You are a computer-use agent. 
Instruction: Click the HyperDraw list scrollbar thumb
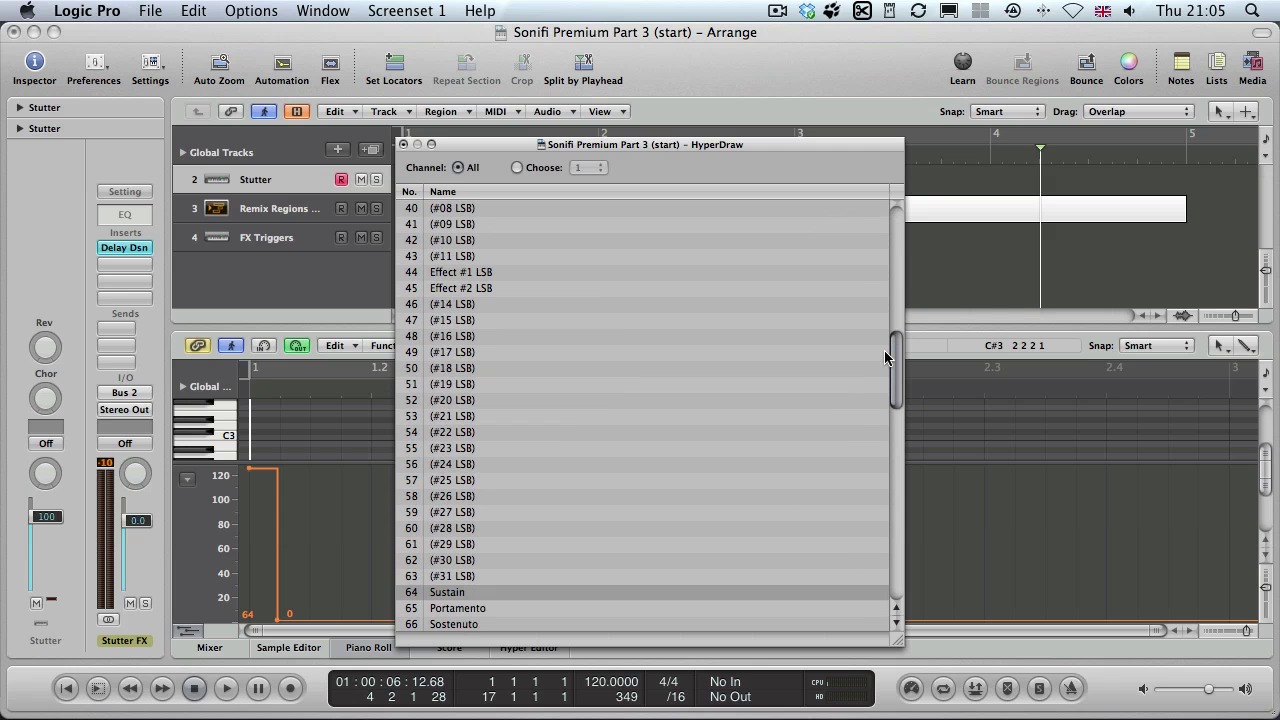[896, 371]
